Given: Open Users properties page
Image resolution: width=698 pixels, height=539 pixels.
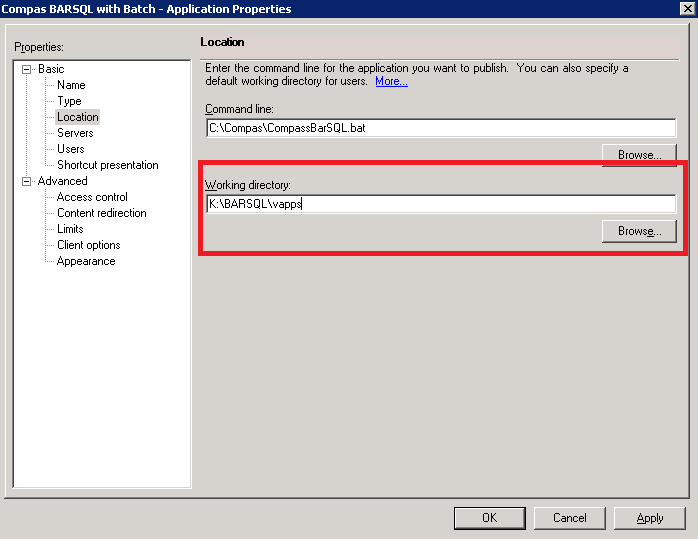Looking at the screenshot, I should tap(71, 149).
